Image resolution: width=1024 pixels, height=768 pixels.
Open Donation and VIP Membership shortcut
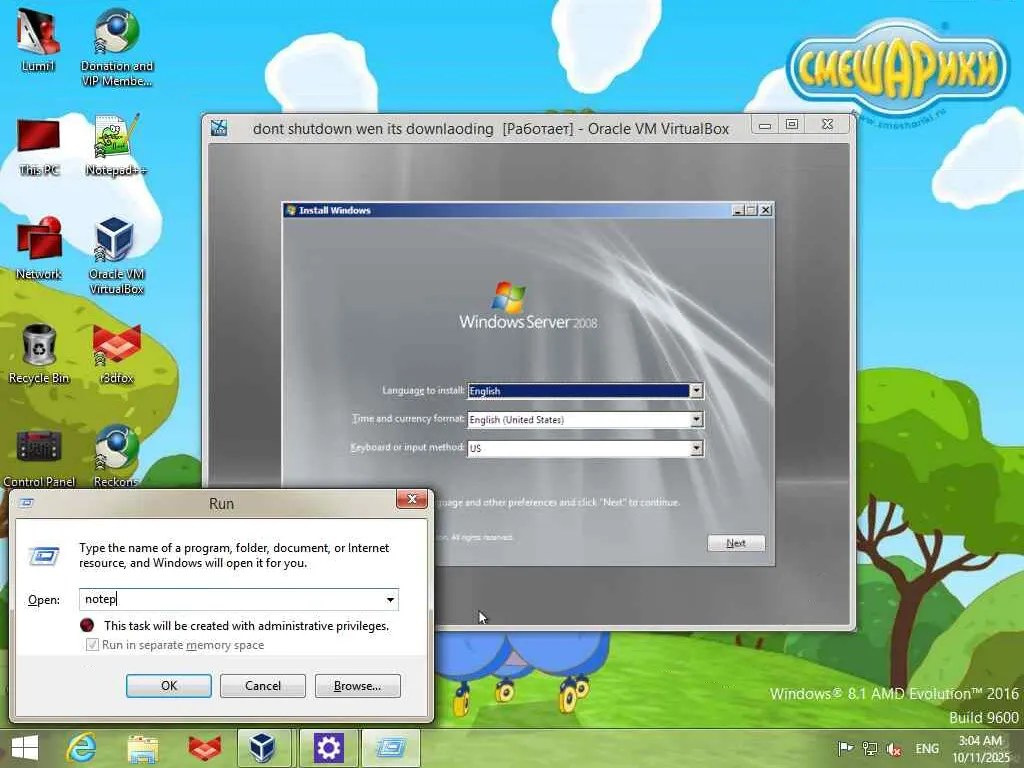pos(116,47)
